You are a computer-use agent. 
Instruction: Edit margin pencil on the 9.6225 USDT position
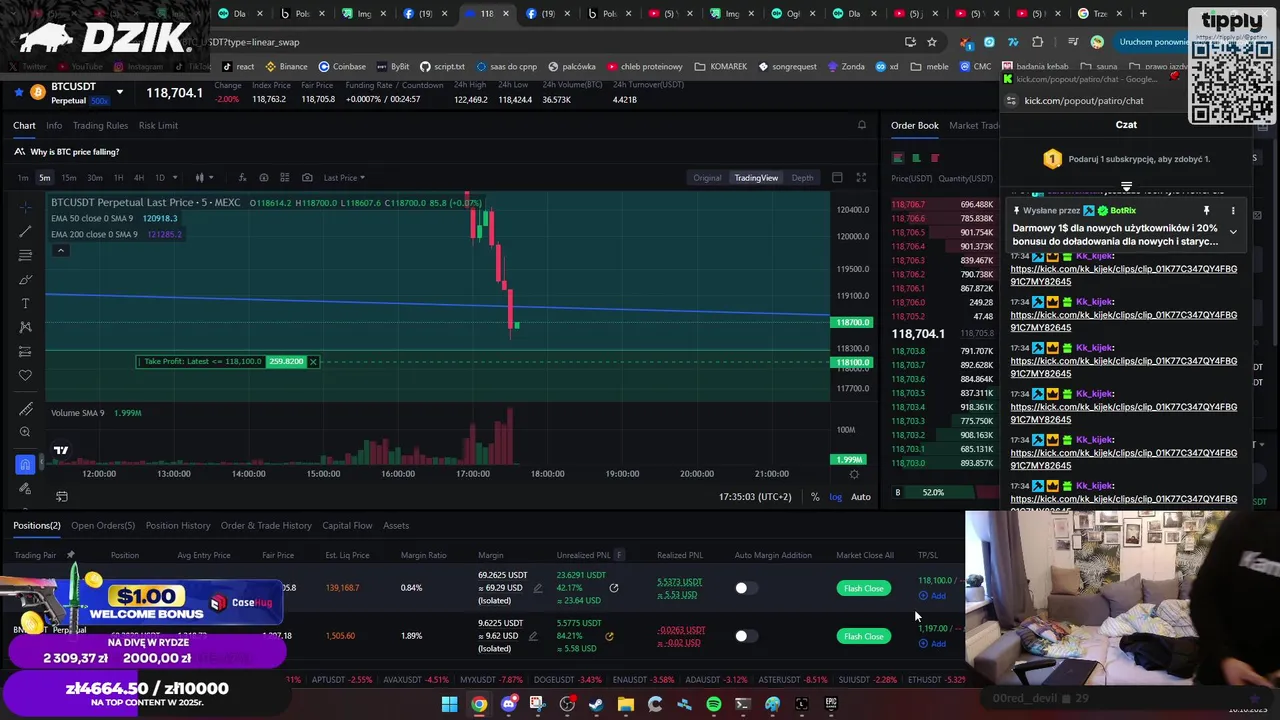pyautogui.click(x=533, y=636)
